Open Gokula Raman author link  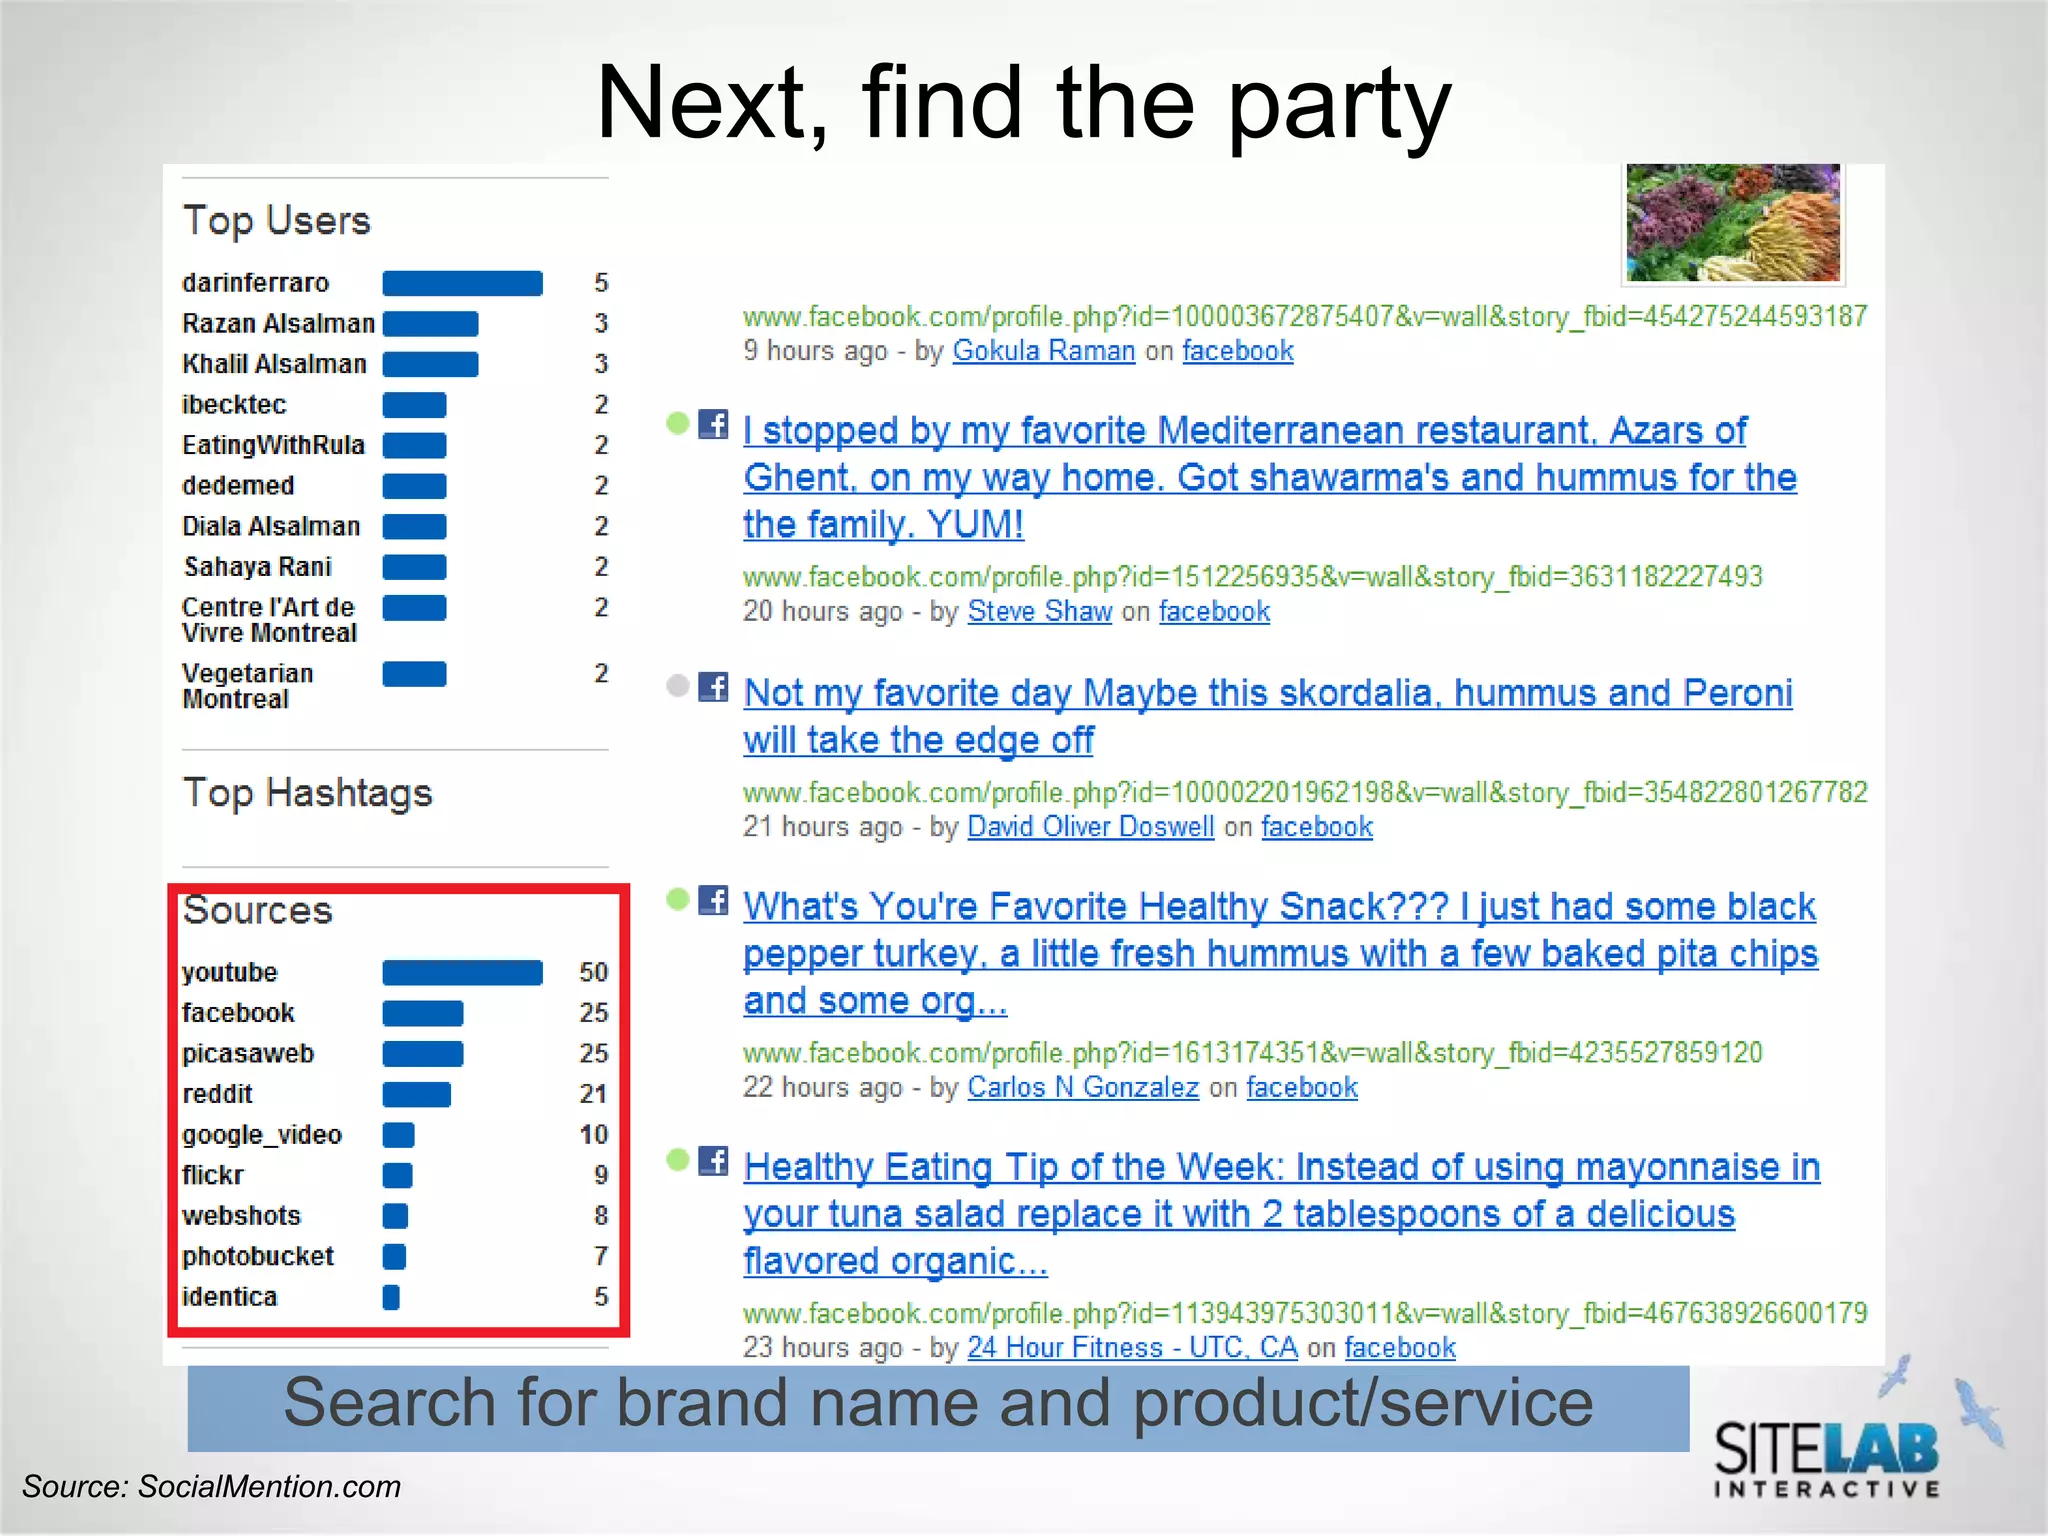tap(1043, 351)
